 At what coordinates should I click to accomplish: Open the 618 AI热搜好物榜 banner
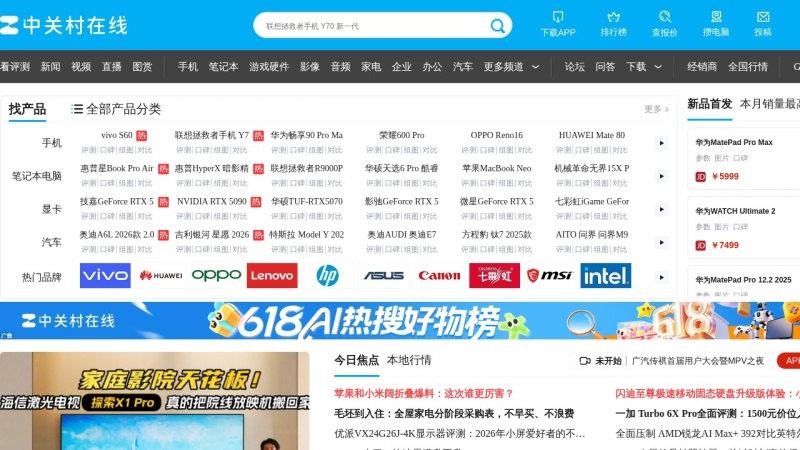pos(400,320)
